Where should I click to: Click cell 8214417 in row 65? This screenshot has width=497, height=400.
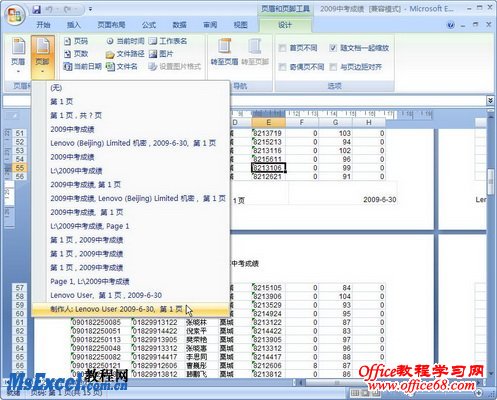(x=268, y=357)
